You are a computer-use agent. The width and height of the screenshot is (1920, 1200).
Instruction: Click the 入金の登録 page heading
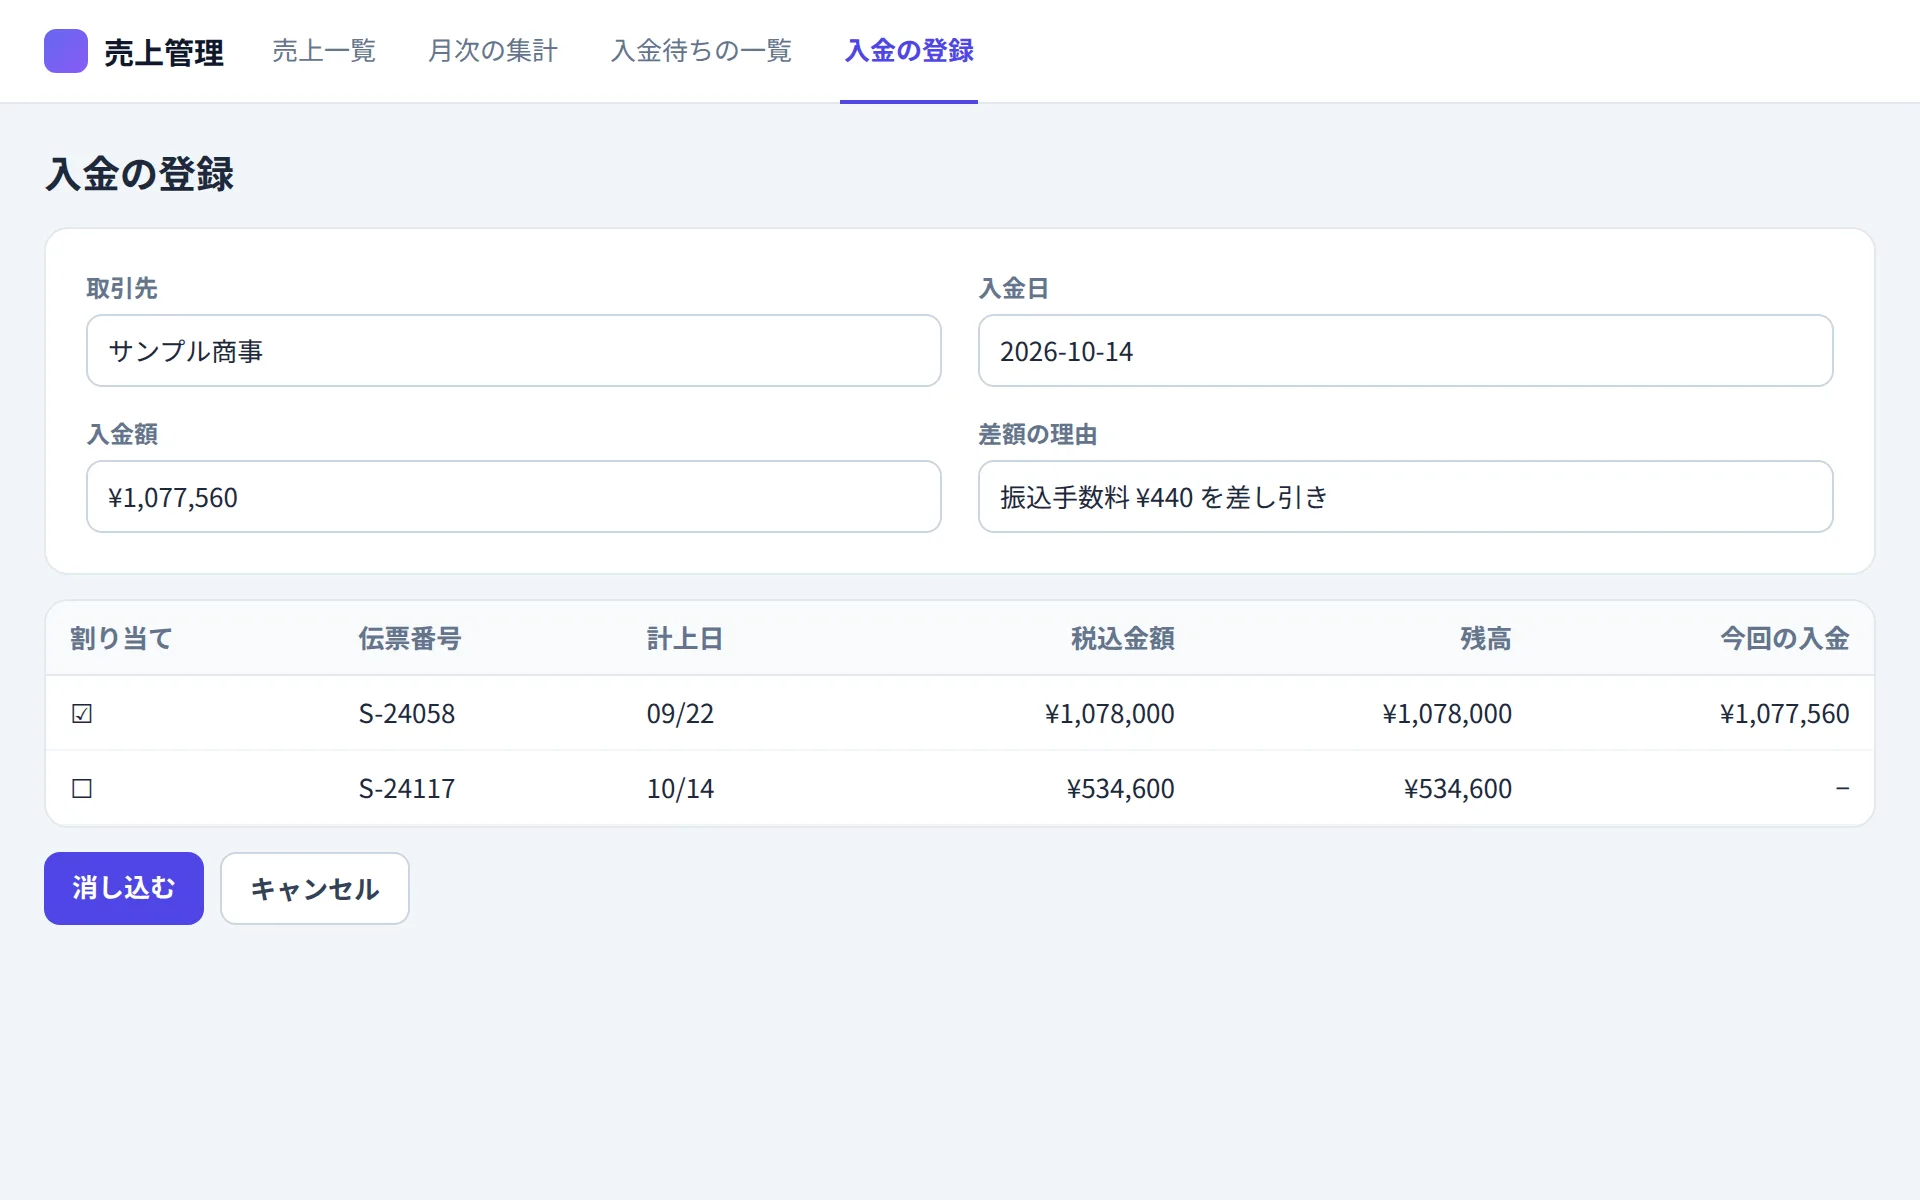[140, 174]
